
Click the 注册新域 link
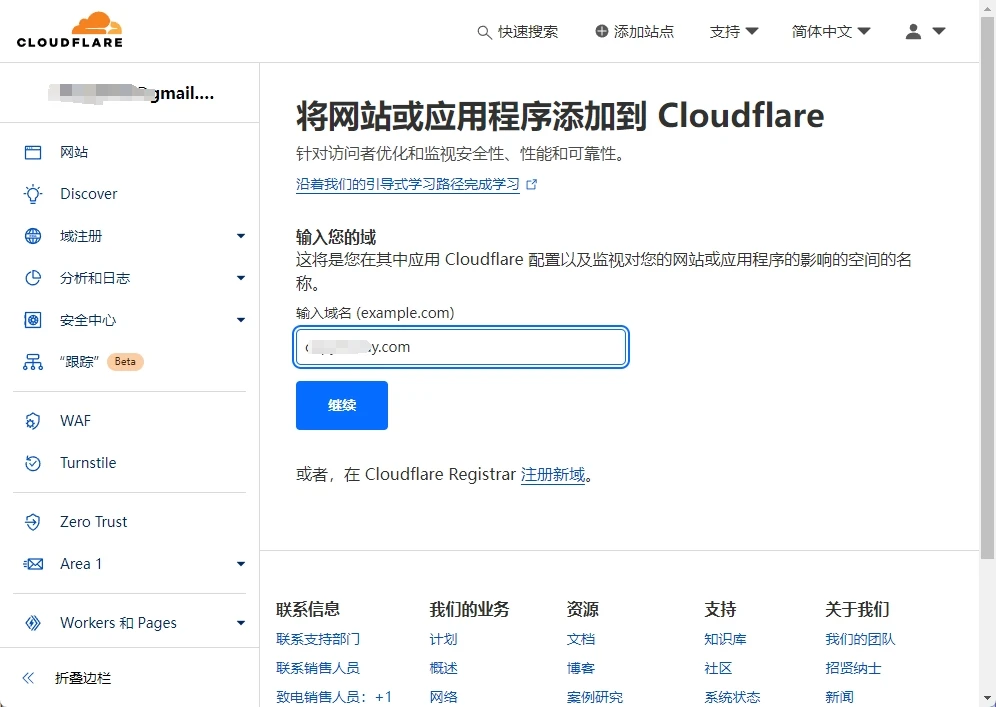tap(553, 475)
